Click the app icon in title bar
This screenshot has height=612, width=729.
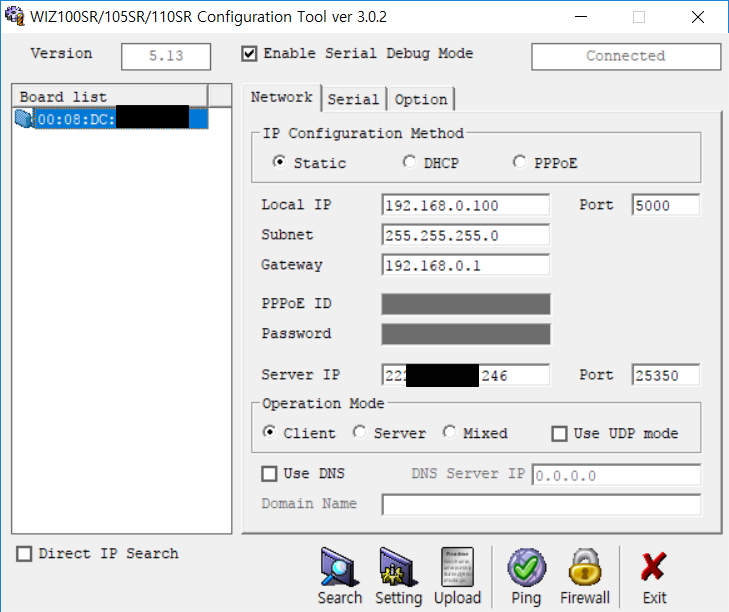(14, 16)
